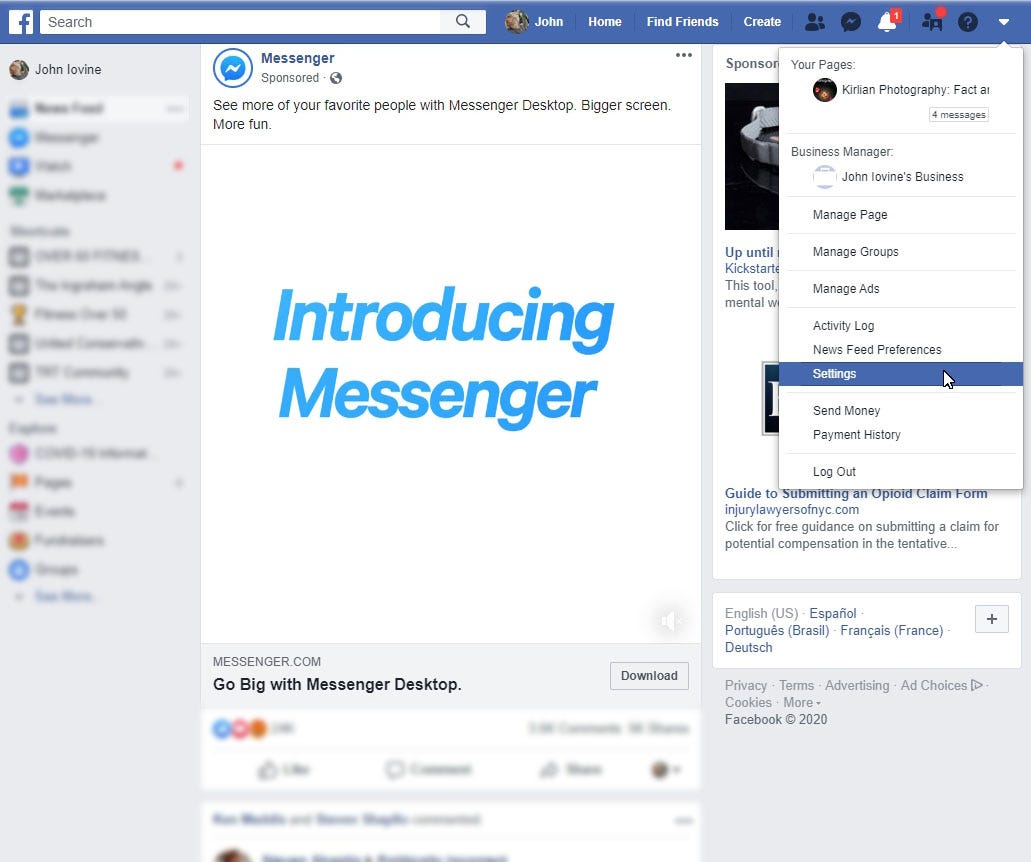
Task: Click Download button for Messenger Desktop
Action: point(649,676)
